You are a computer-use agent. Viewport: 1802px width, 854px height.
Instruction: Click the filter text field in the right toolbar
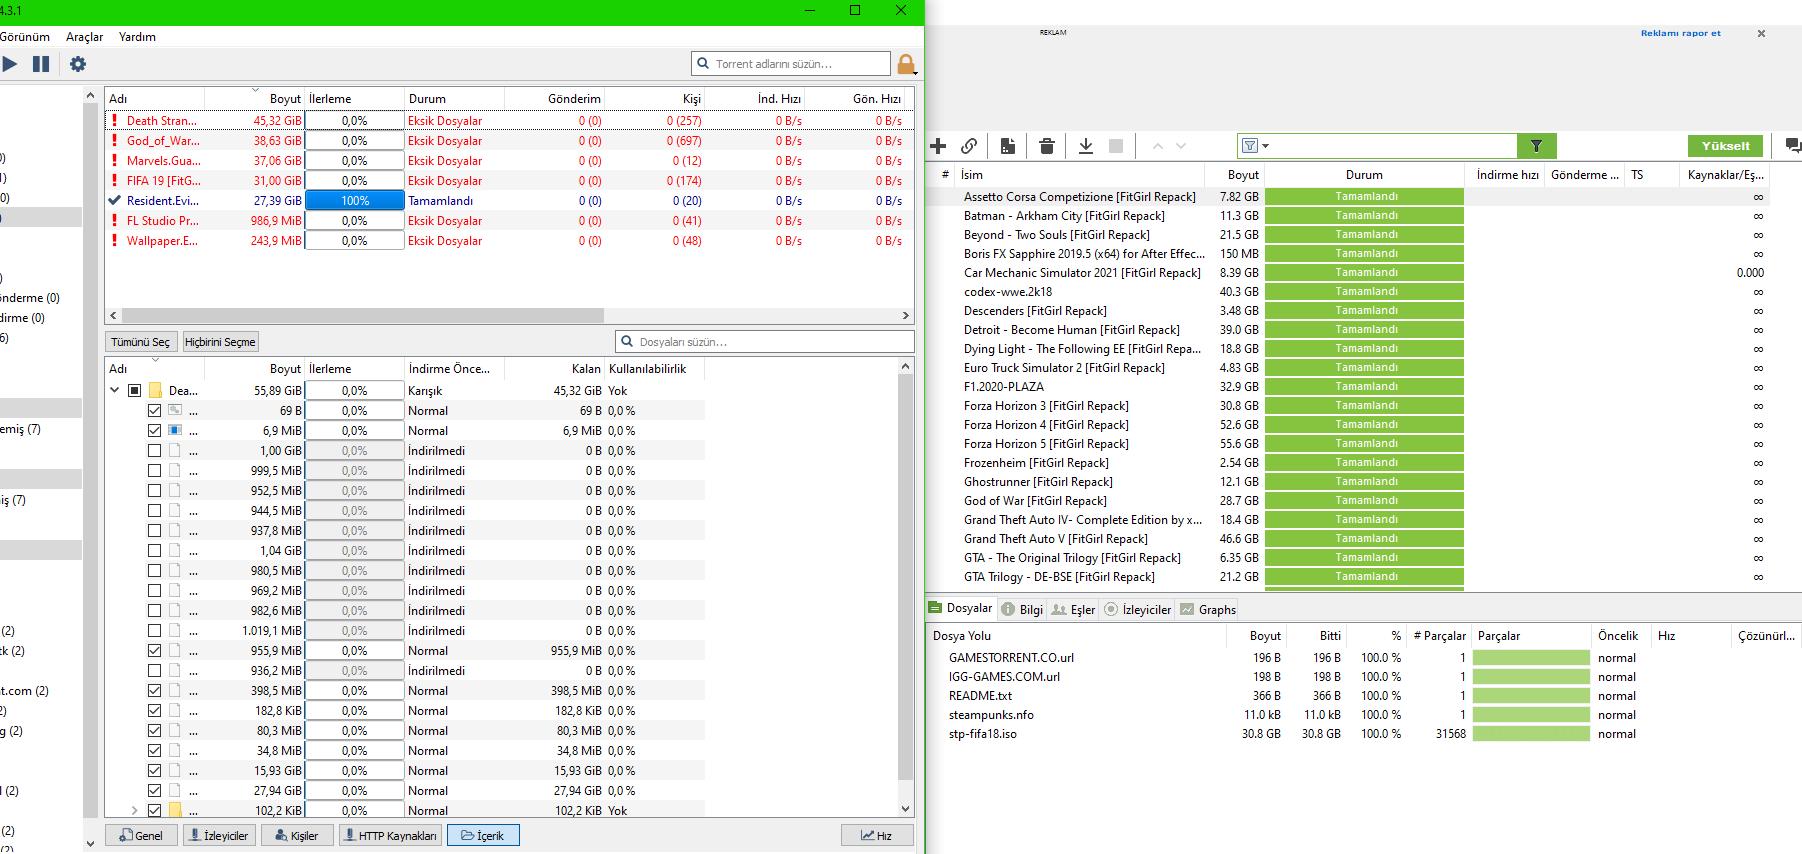pos(1395,146)
